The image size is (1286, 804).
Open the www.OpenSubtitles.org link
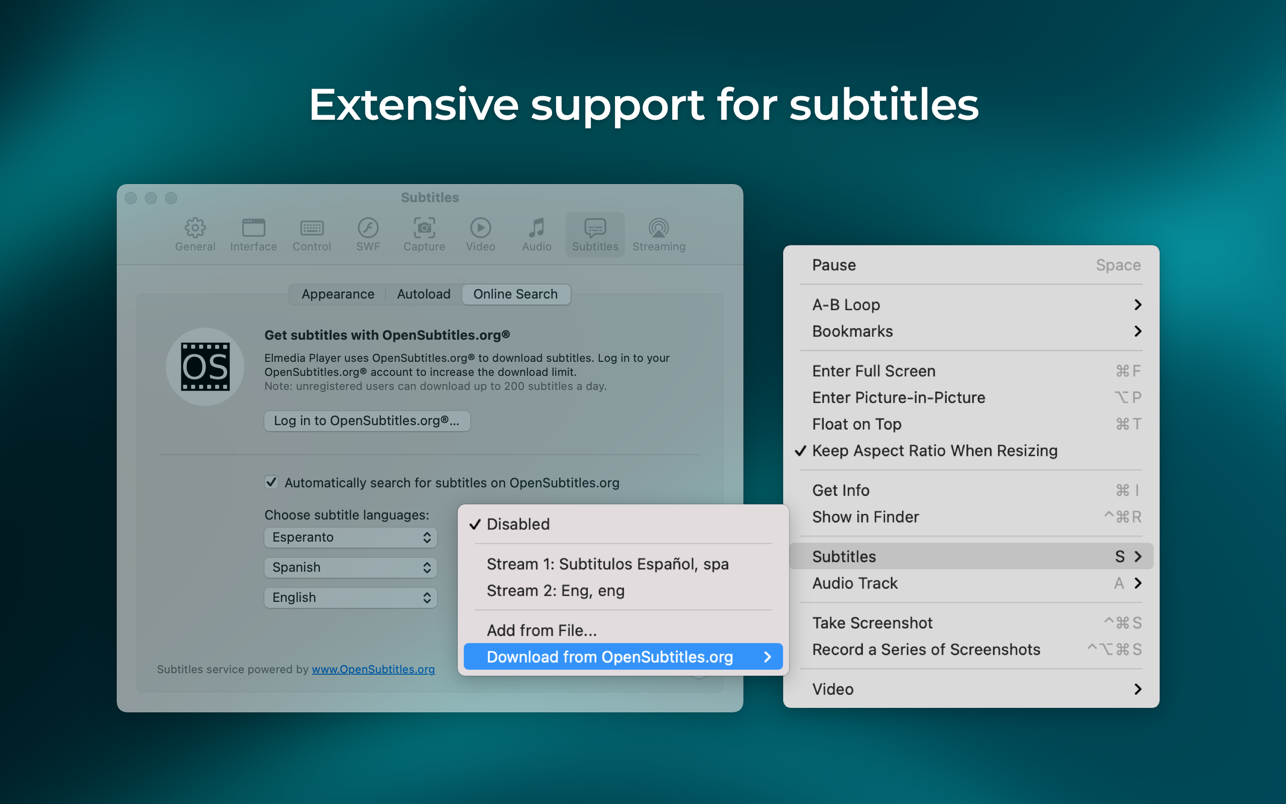tap(373, 669)
